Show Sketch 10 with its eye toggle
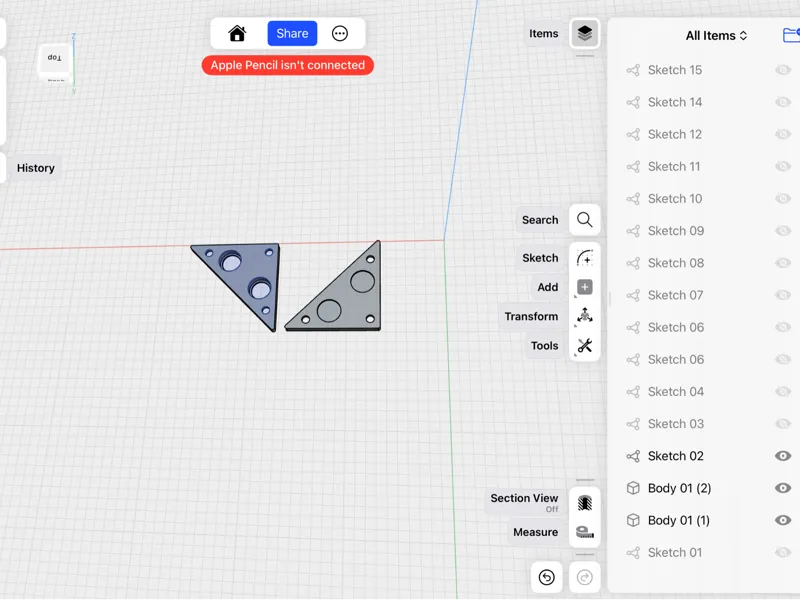 [x=783, y=198]
